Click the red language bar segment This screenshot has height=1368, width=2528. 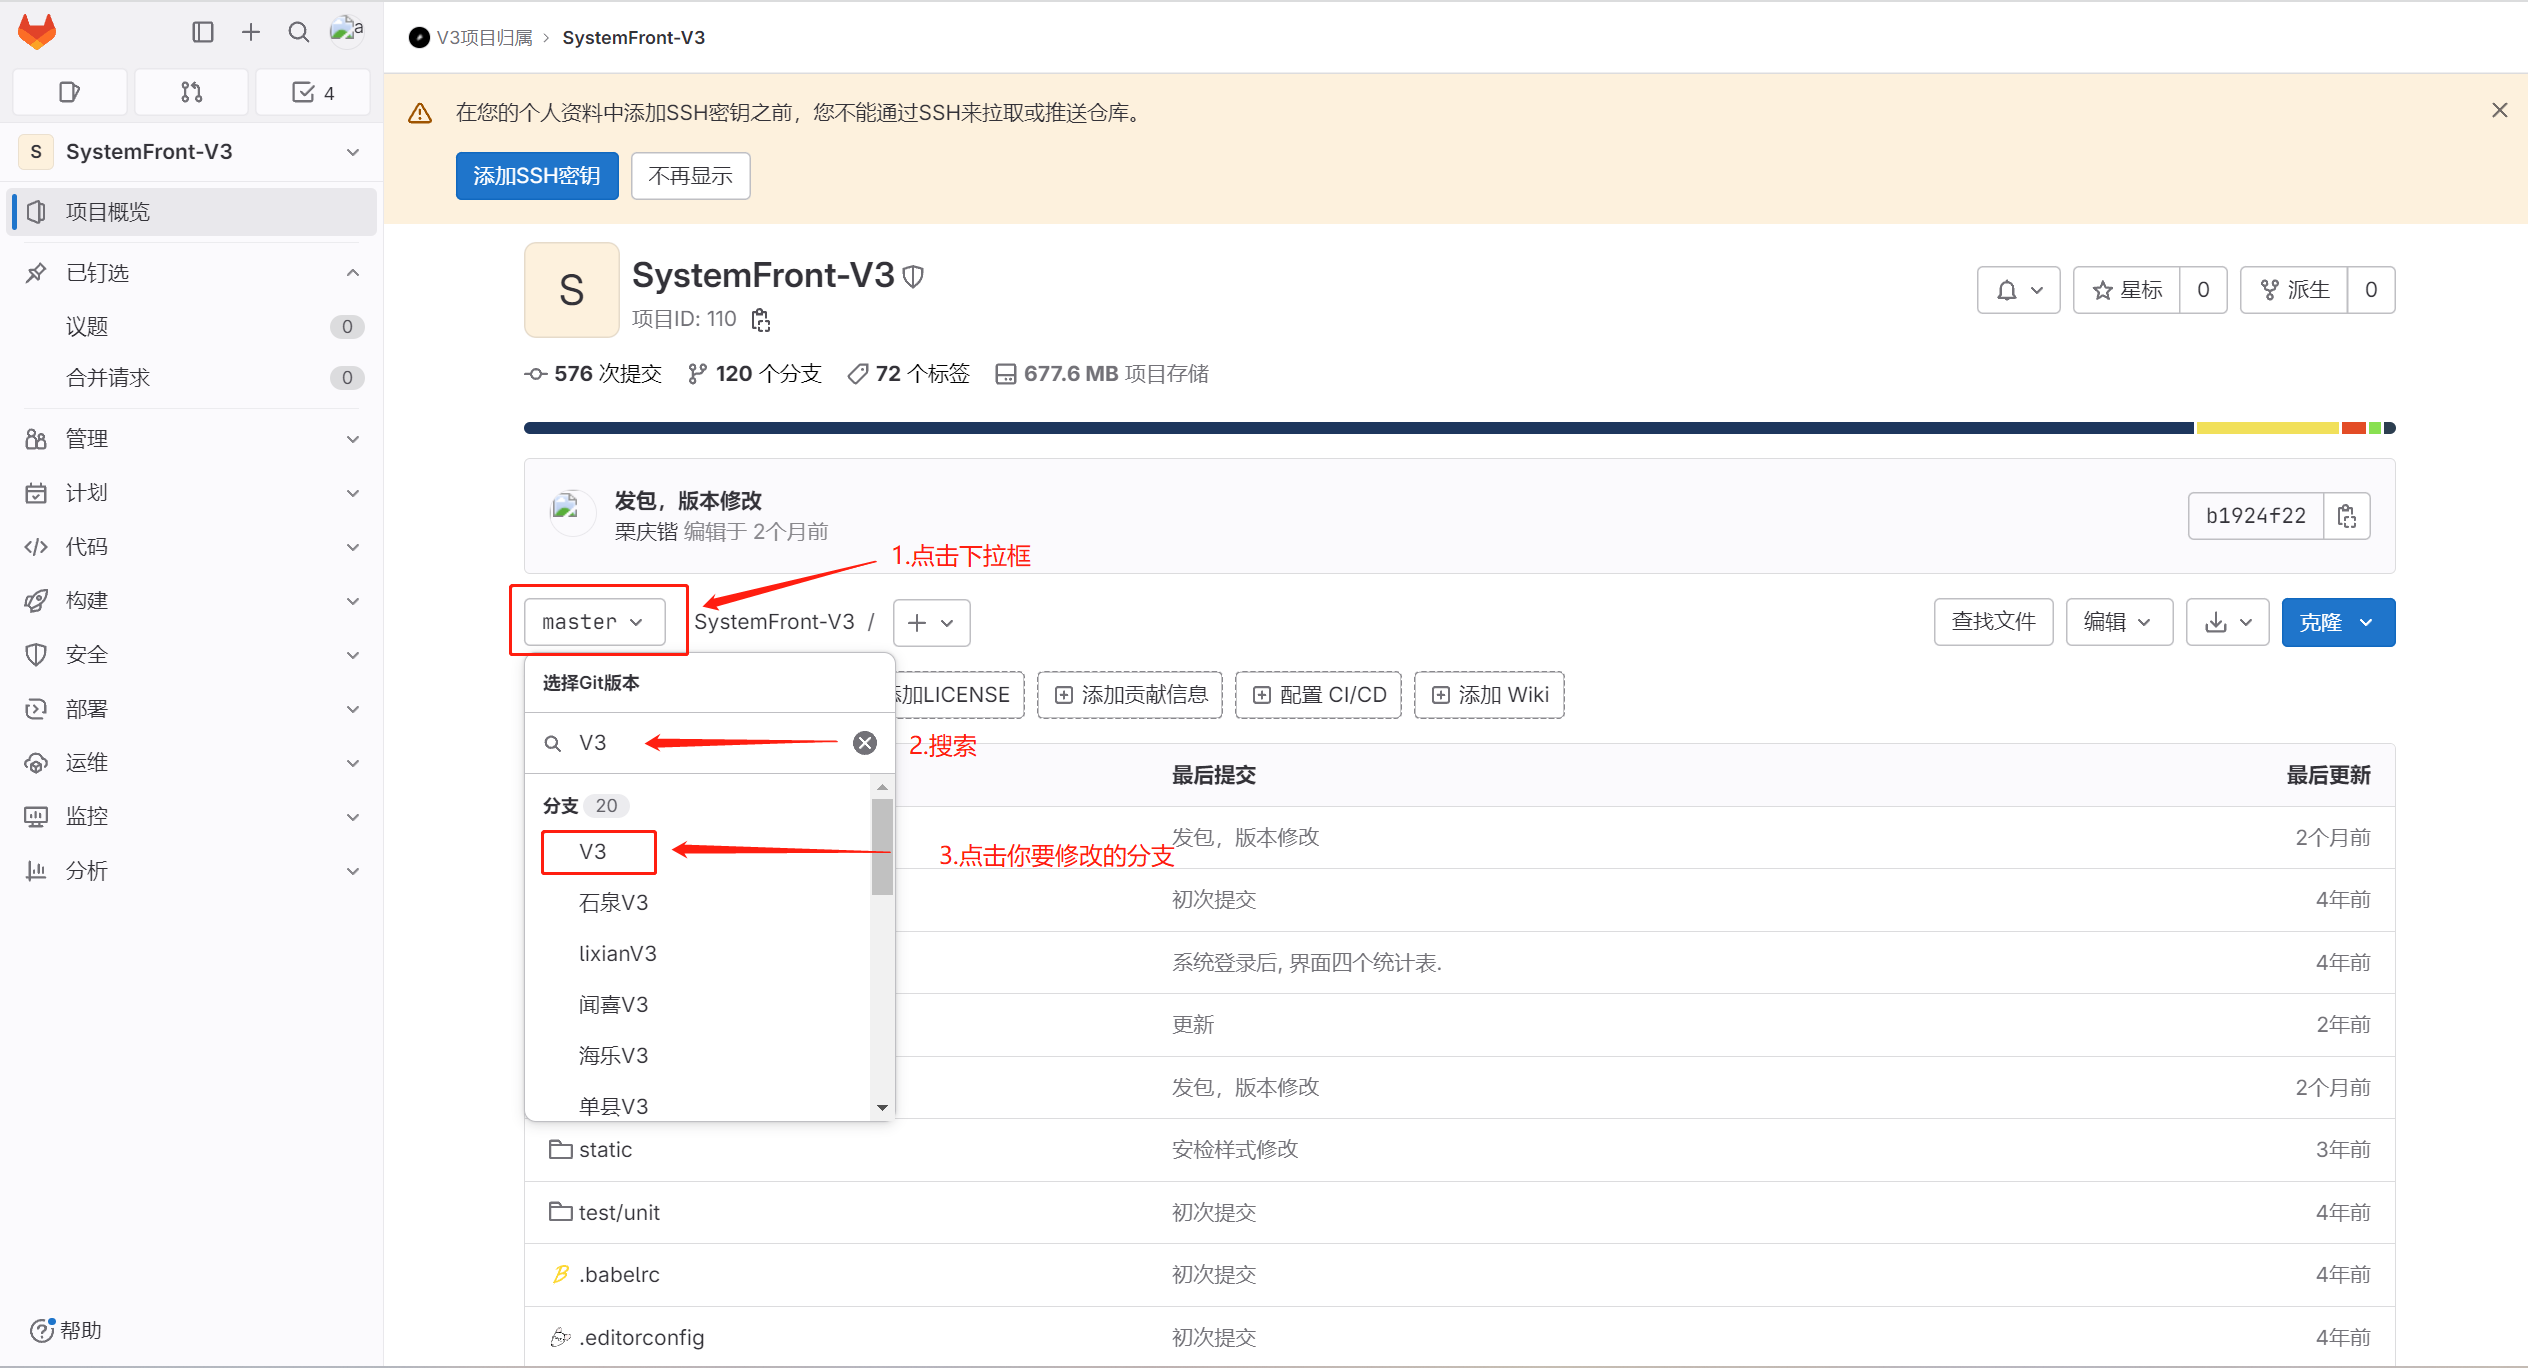pos(2354,428)
